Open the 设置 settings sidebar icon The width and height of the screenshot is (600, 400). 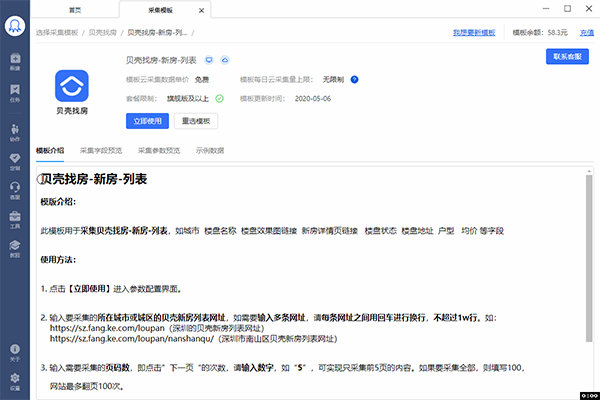pos(14,381)
